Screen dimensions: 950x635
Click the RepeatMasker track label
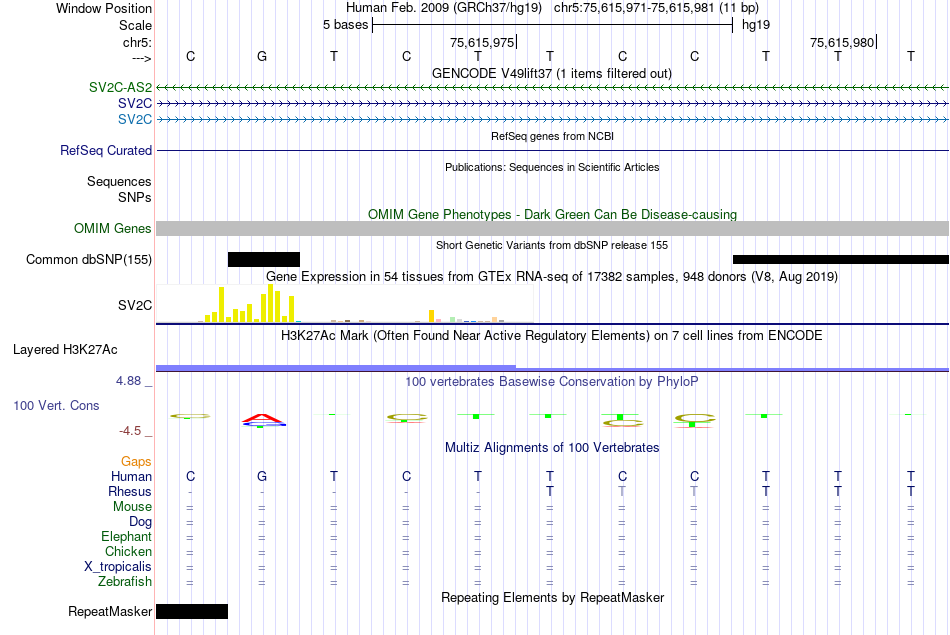(110, 611)
